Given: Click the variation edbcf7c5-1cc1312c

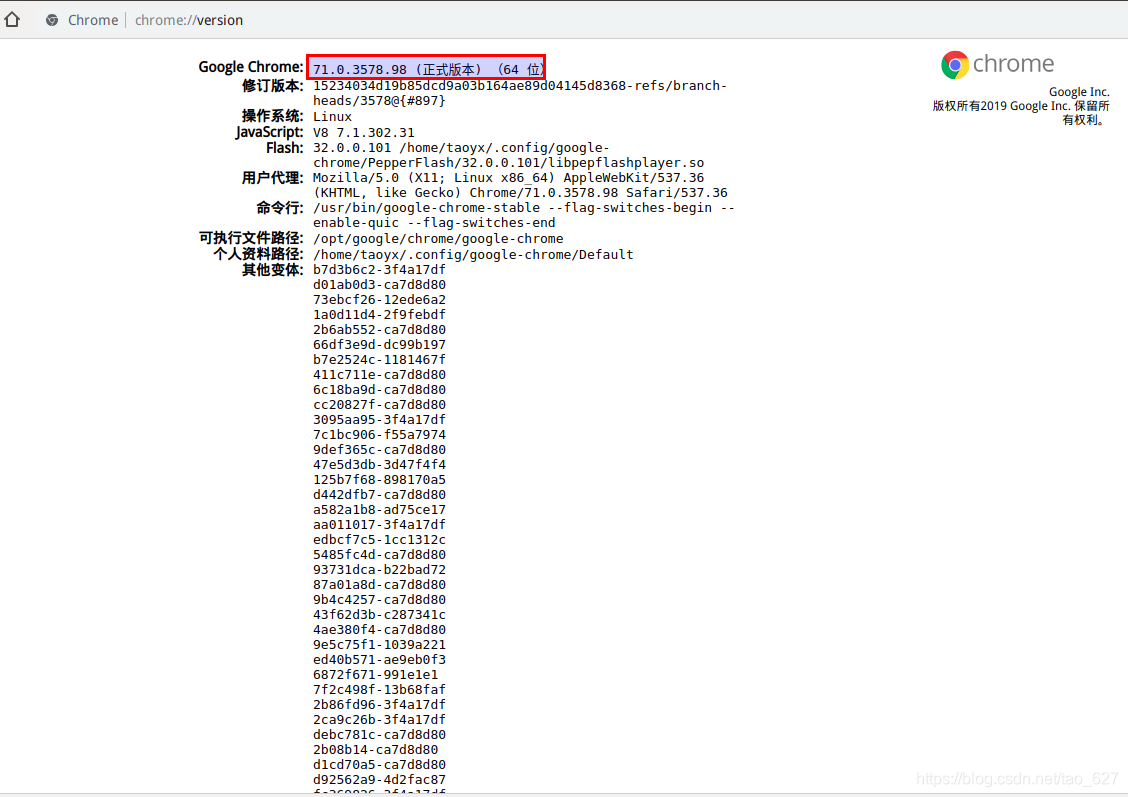Looking at the screenshot, I should (379, 540).
